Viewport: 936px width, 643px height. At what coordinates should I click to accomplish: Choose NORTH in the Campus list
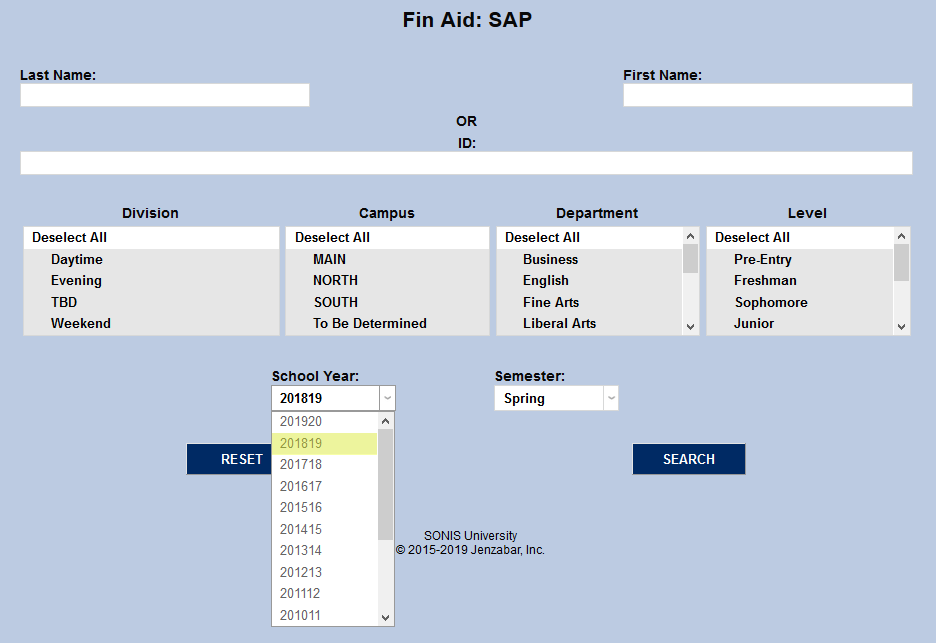click(x=336, y=280)
